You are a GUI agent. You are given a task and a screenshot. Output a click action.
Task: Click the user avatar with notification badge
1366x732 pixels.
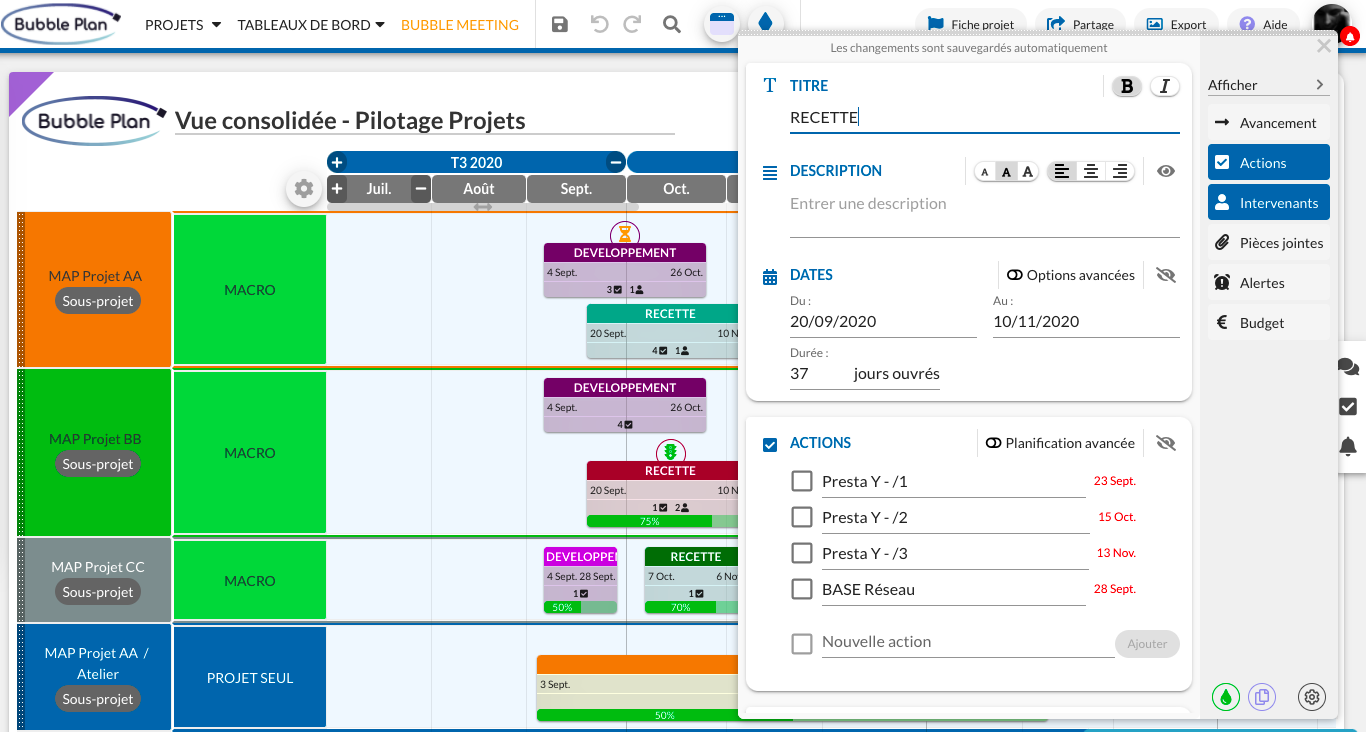coord(1333,22)
